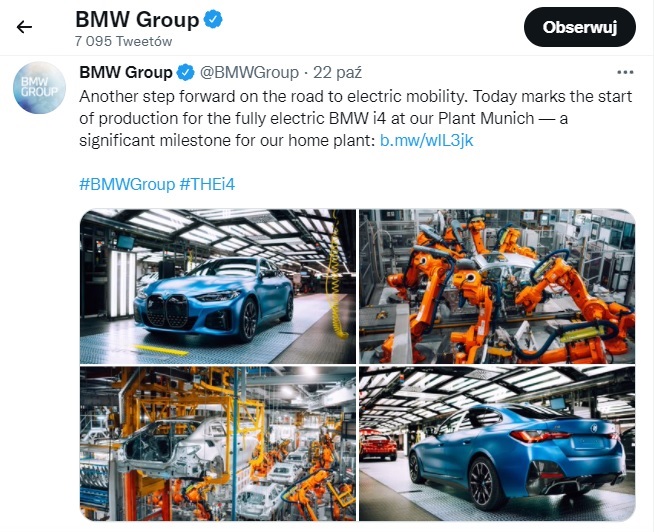
Task: Click the BMW Group profile avatar
Action: tap(39, 88)
